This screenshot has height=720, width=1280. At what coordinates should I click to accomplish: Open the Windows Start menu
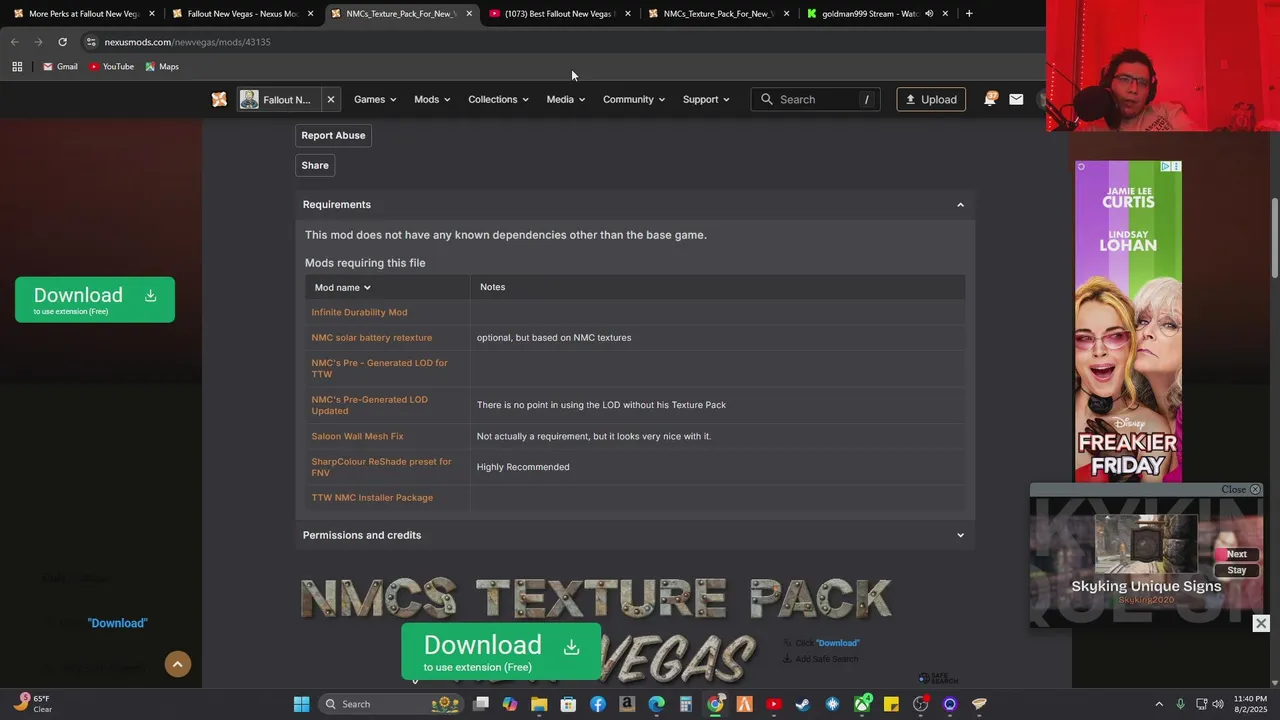point(301,704)
